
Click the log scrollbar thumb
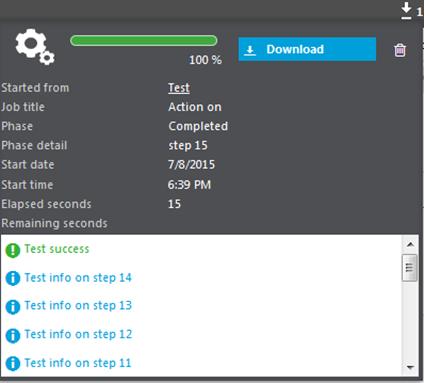[x=410, y=268]
